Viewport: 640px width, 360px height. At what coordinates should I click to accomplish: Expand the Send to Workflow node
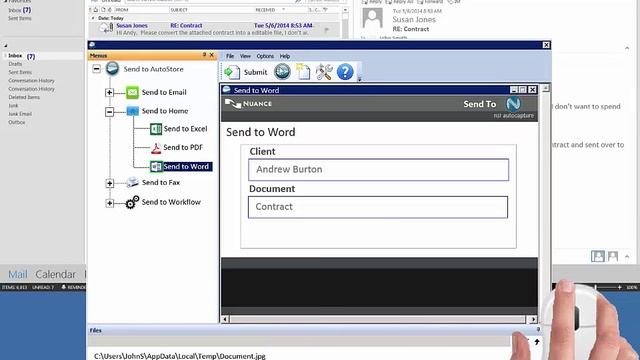pyautogui.click(x=109, y=202)
